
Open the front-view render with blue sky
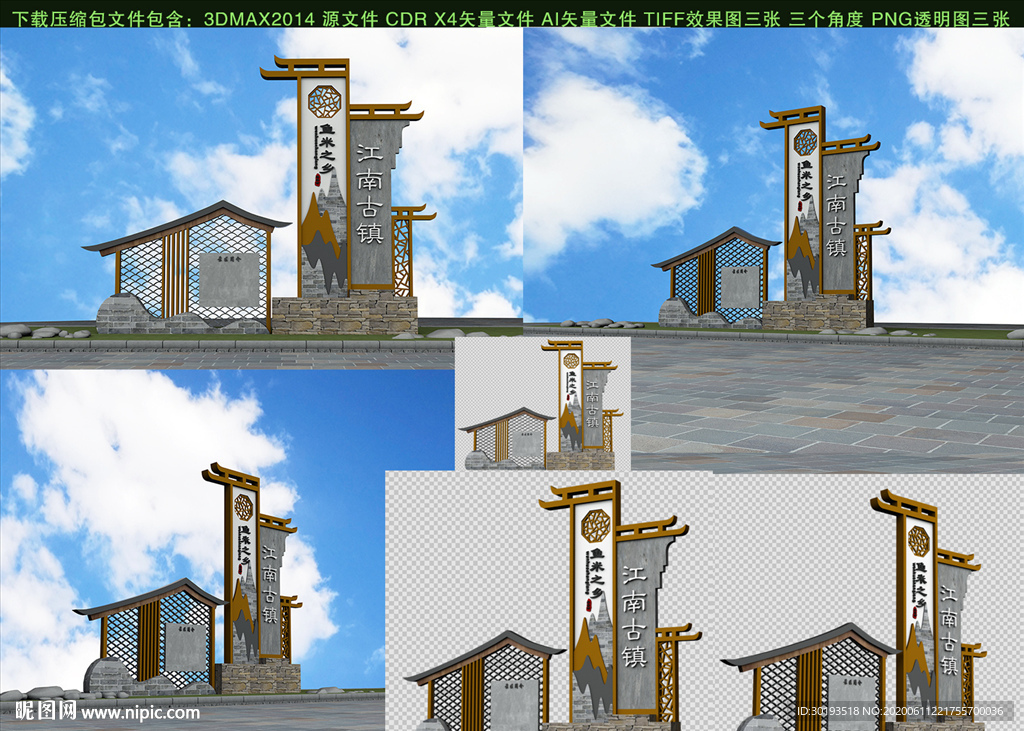(261, 199)
